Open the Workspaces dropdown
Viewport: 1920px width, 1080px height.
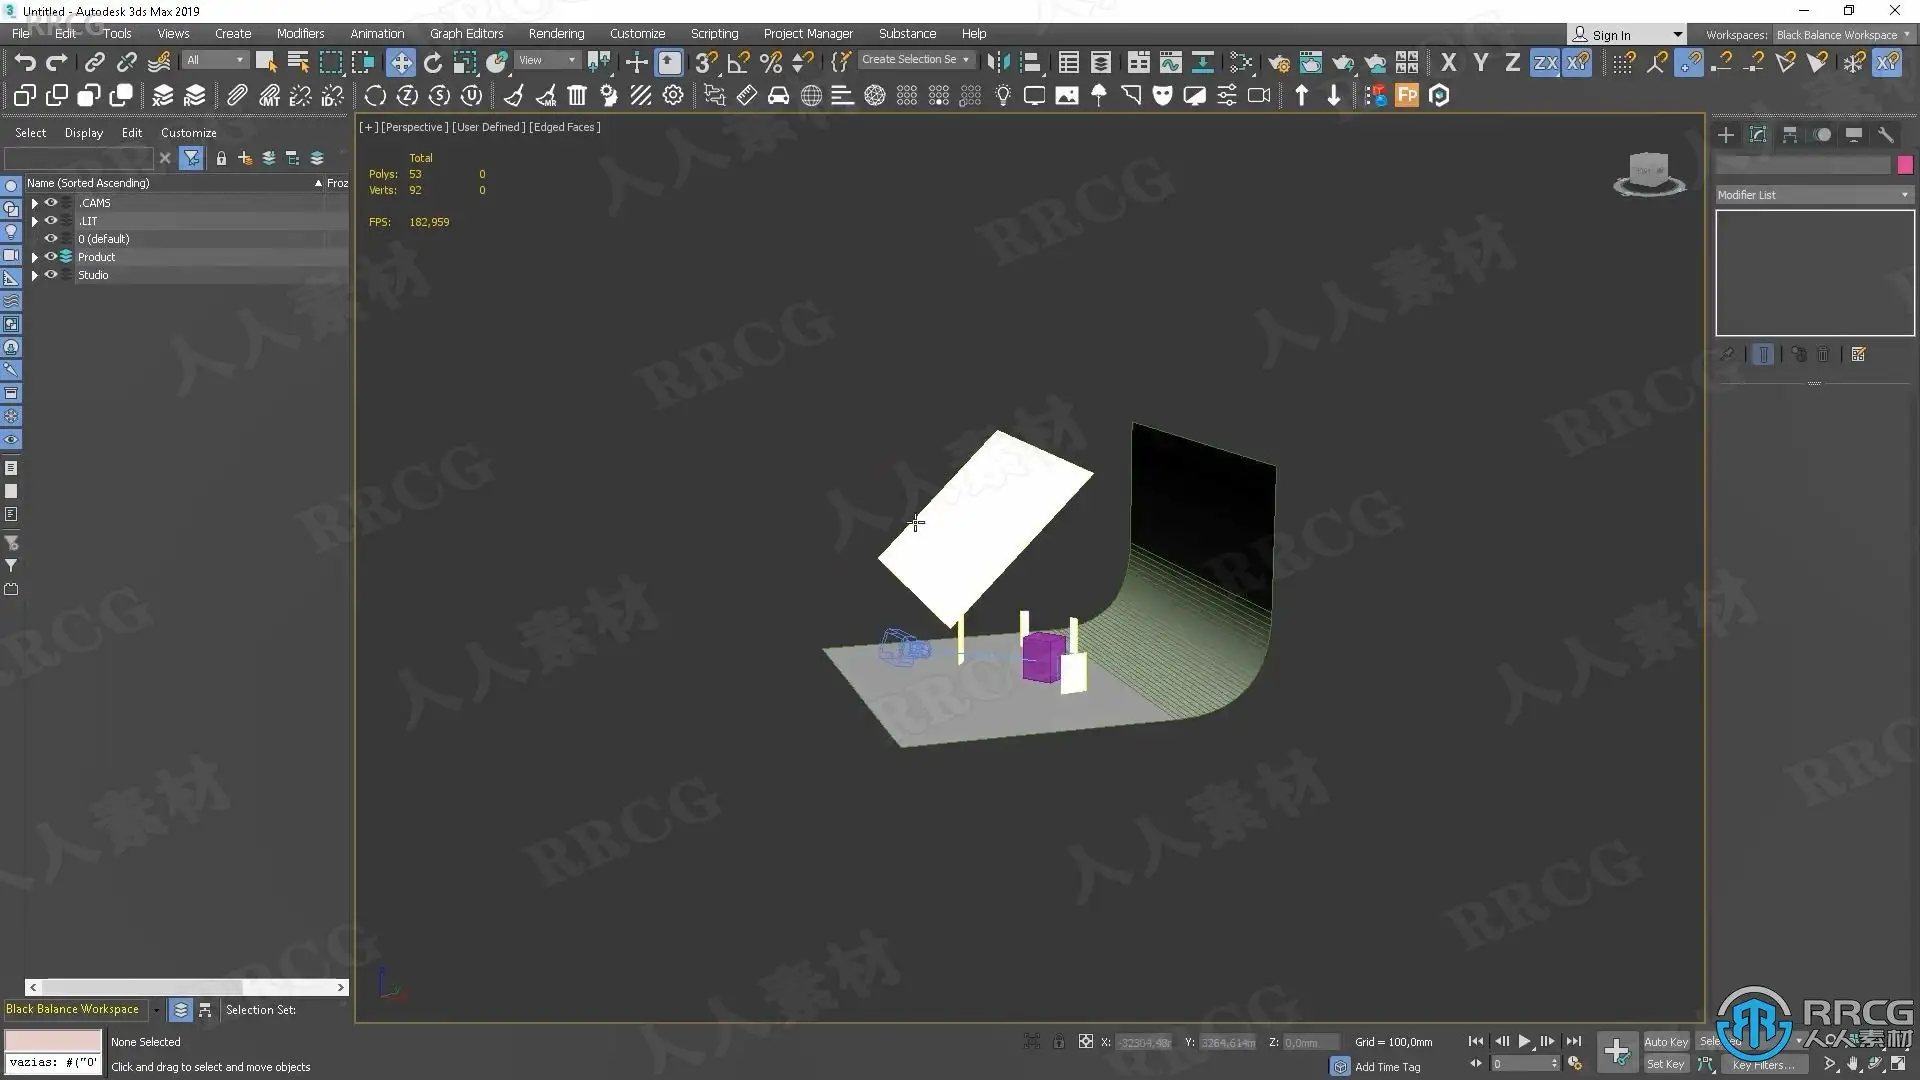pos(1842,35)
